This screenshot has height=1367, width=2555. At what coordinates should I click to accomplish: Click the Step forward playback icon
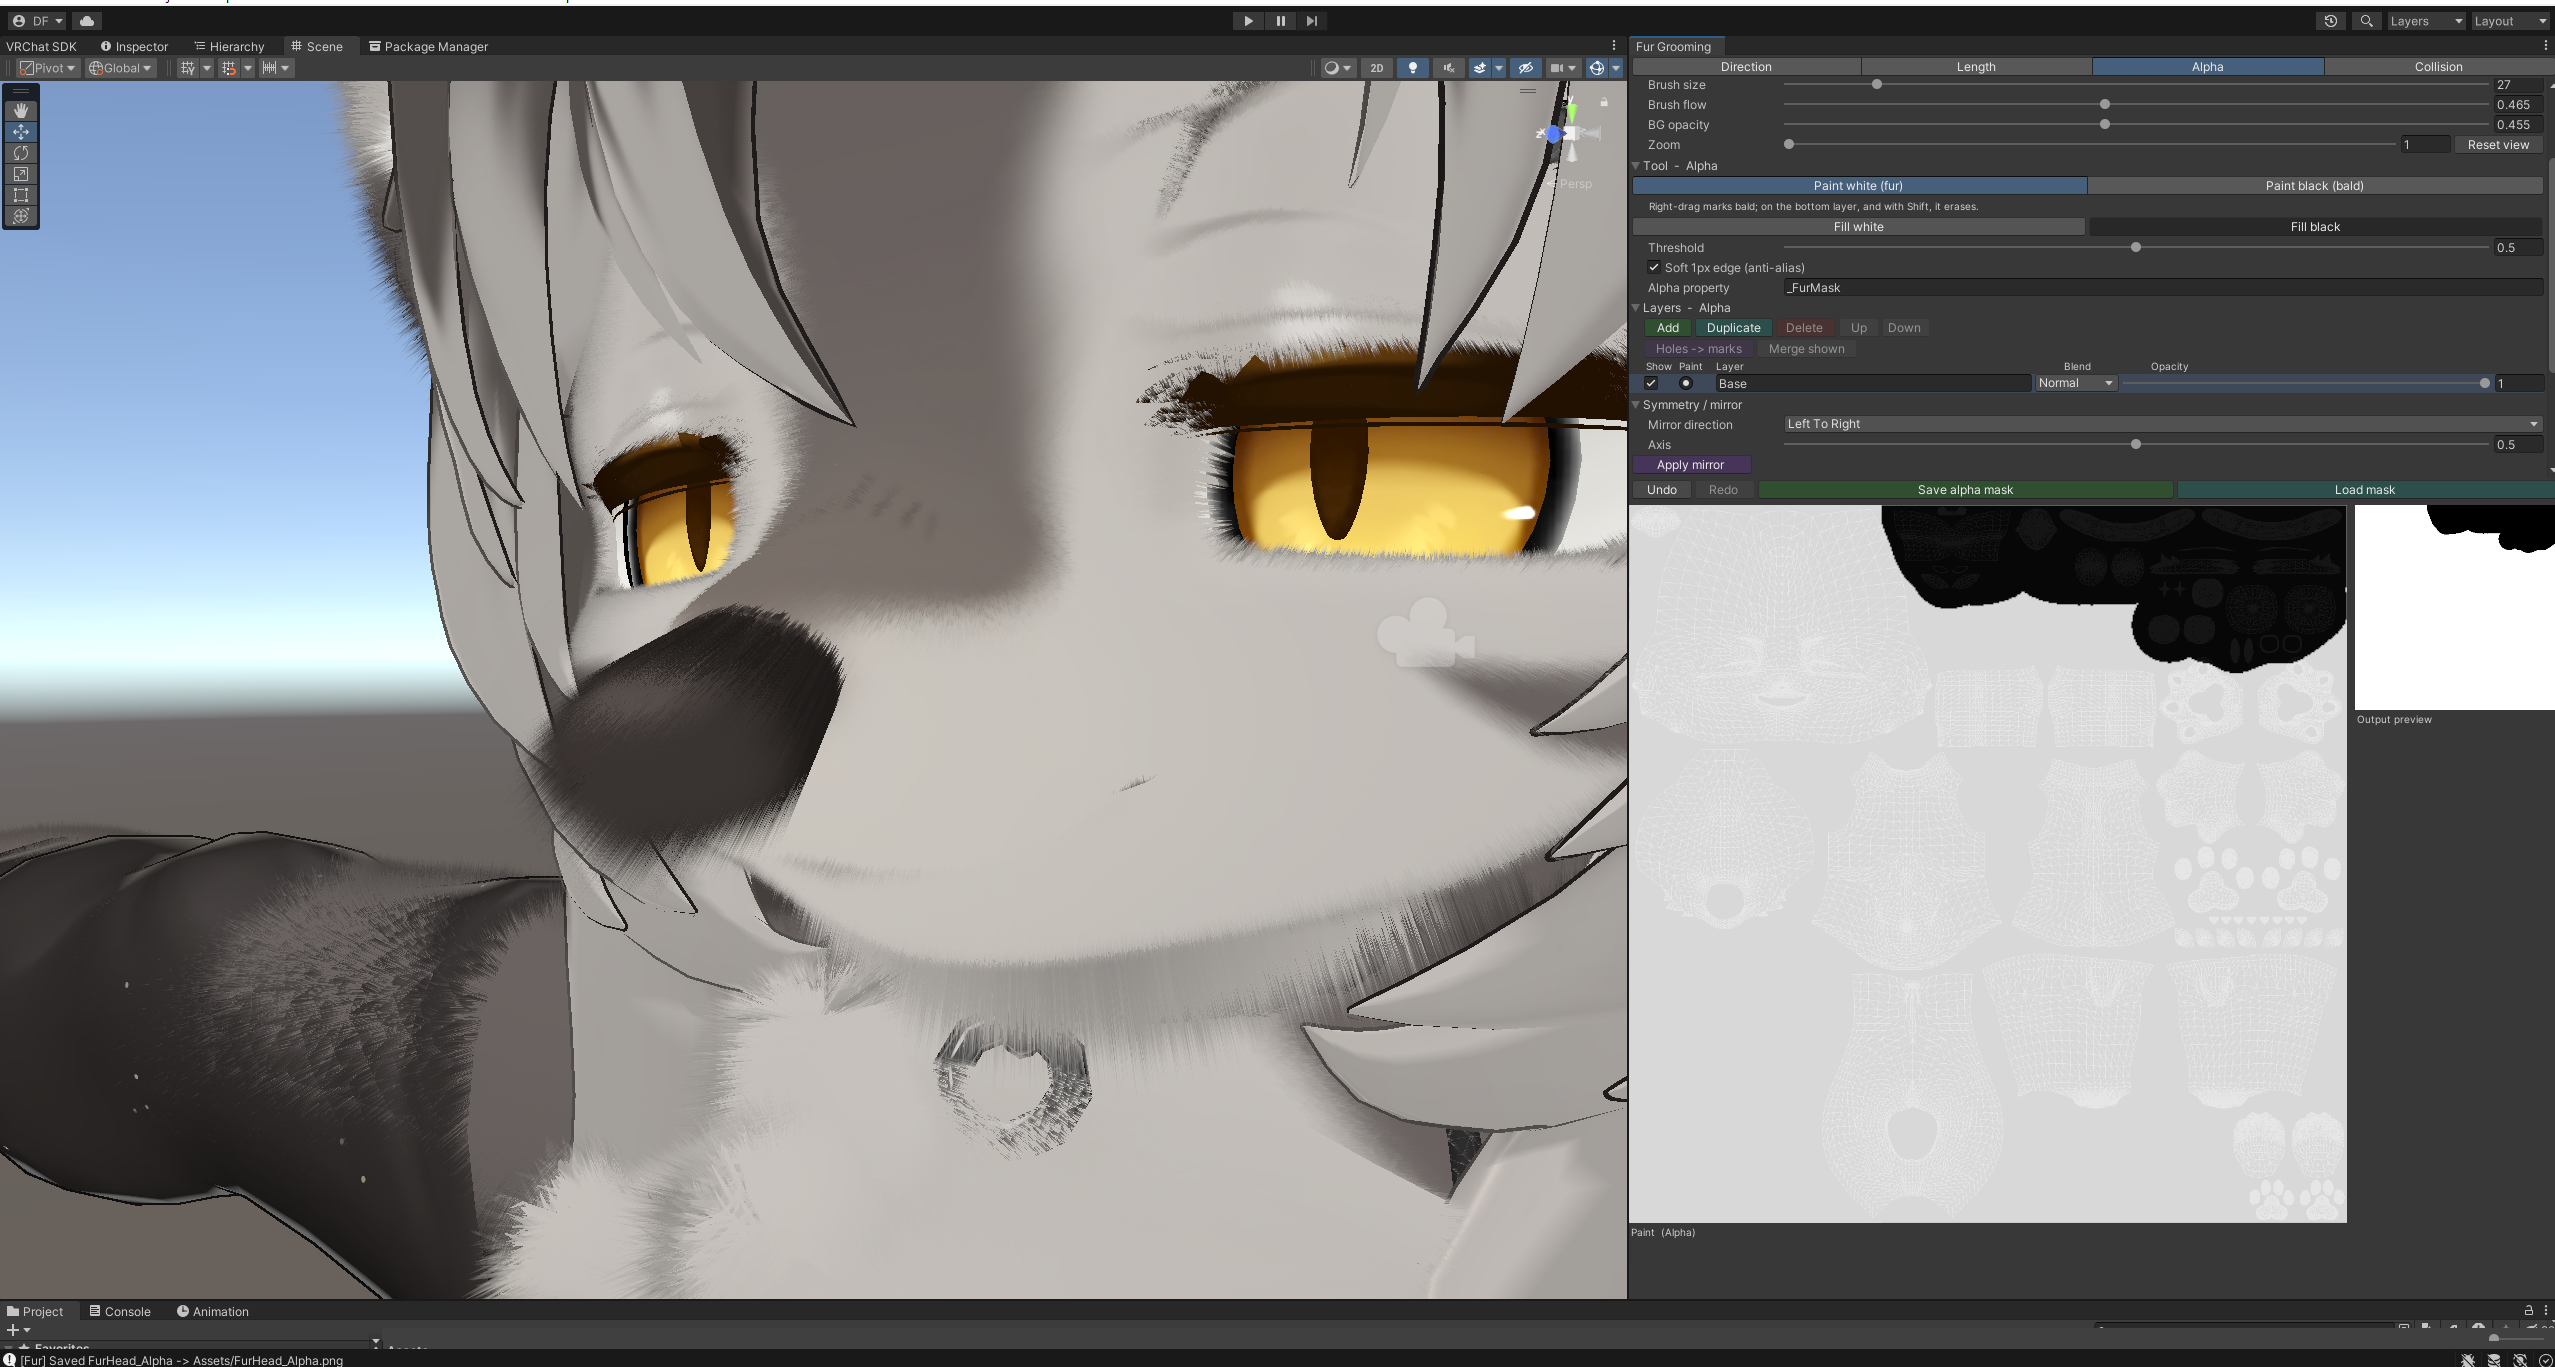tap(1312, 21)
